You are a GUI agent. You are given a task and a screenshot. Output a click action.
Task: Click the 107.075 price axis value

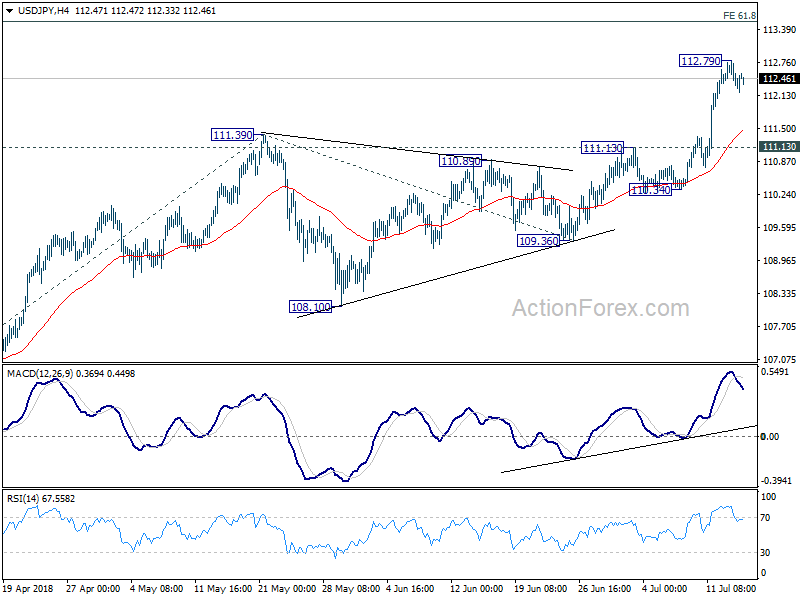pos(779,359)
